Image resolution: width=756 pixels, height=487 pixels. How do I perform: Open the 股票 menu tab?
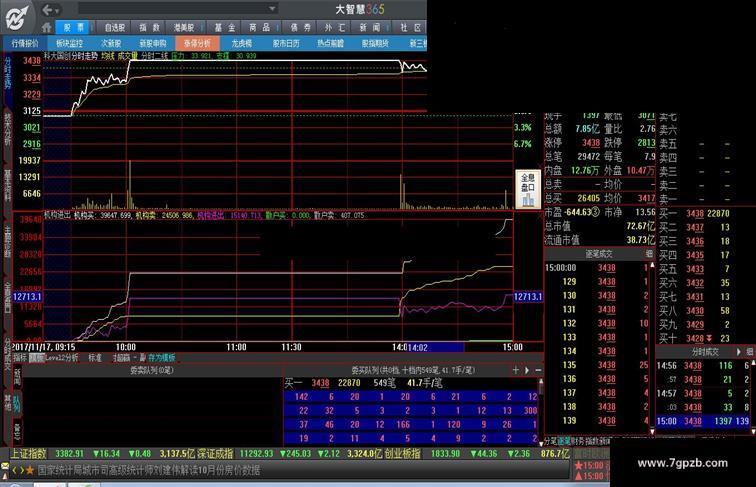pyautogui.click(x=74, y=27)
